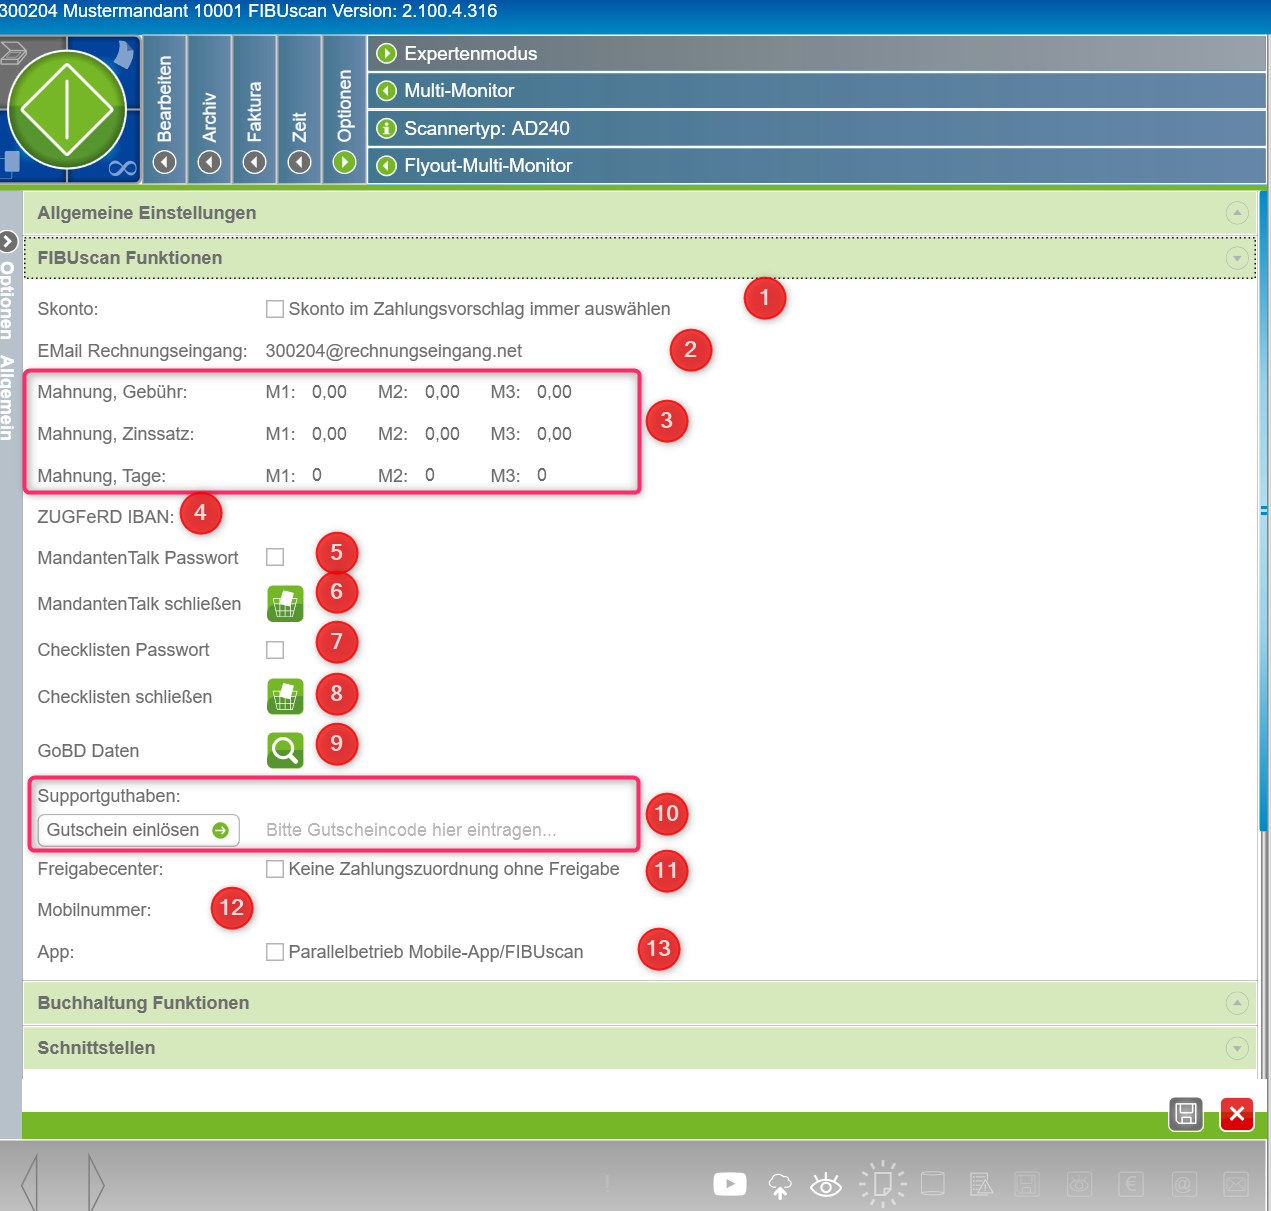Click the dimmed boxed eye icon
The width and height of the screenshot is (1271, 1211).
coord(1080,1184)
